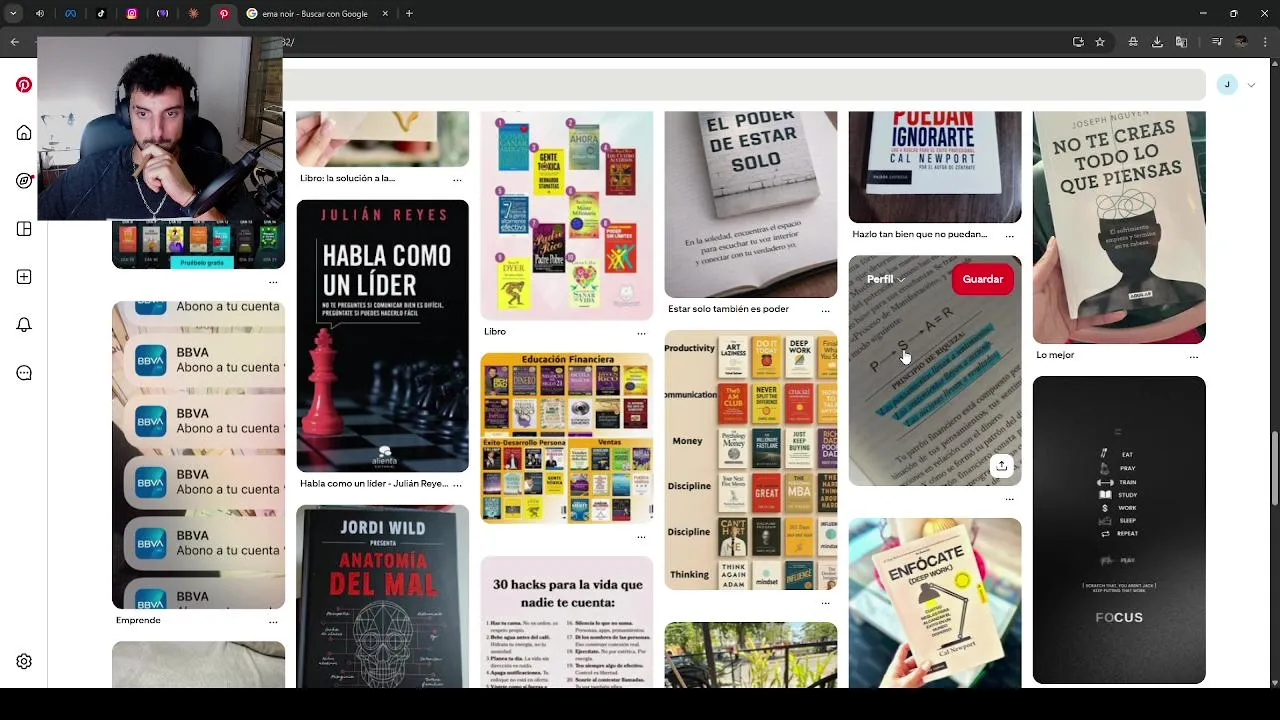Open the settings gear in sidebar
Viewport: 1280px width, 720px height.
[24, 661]
